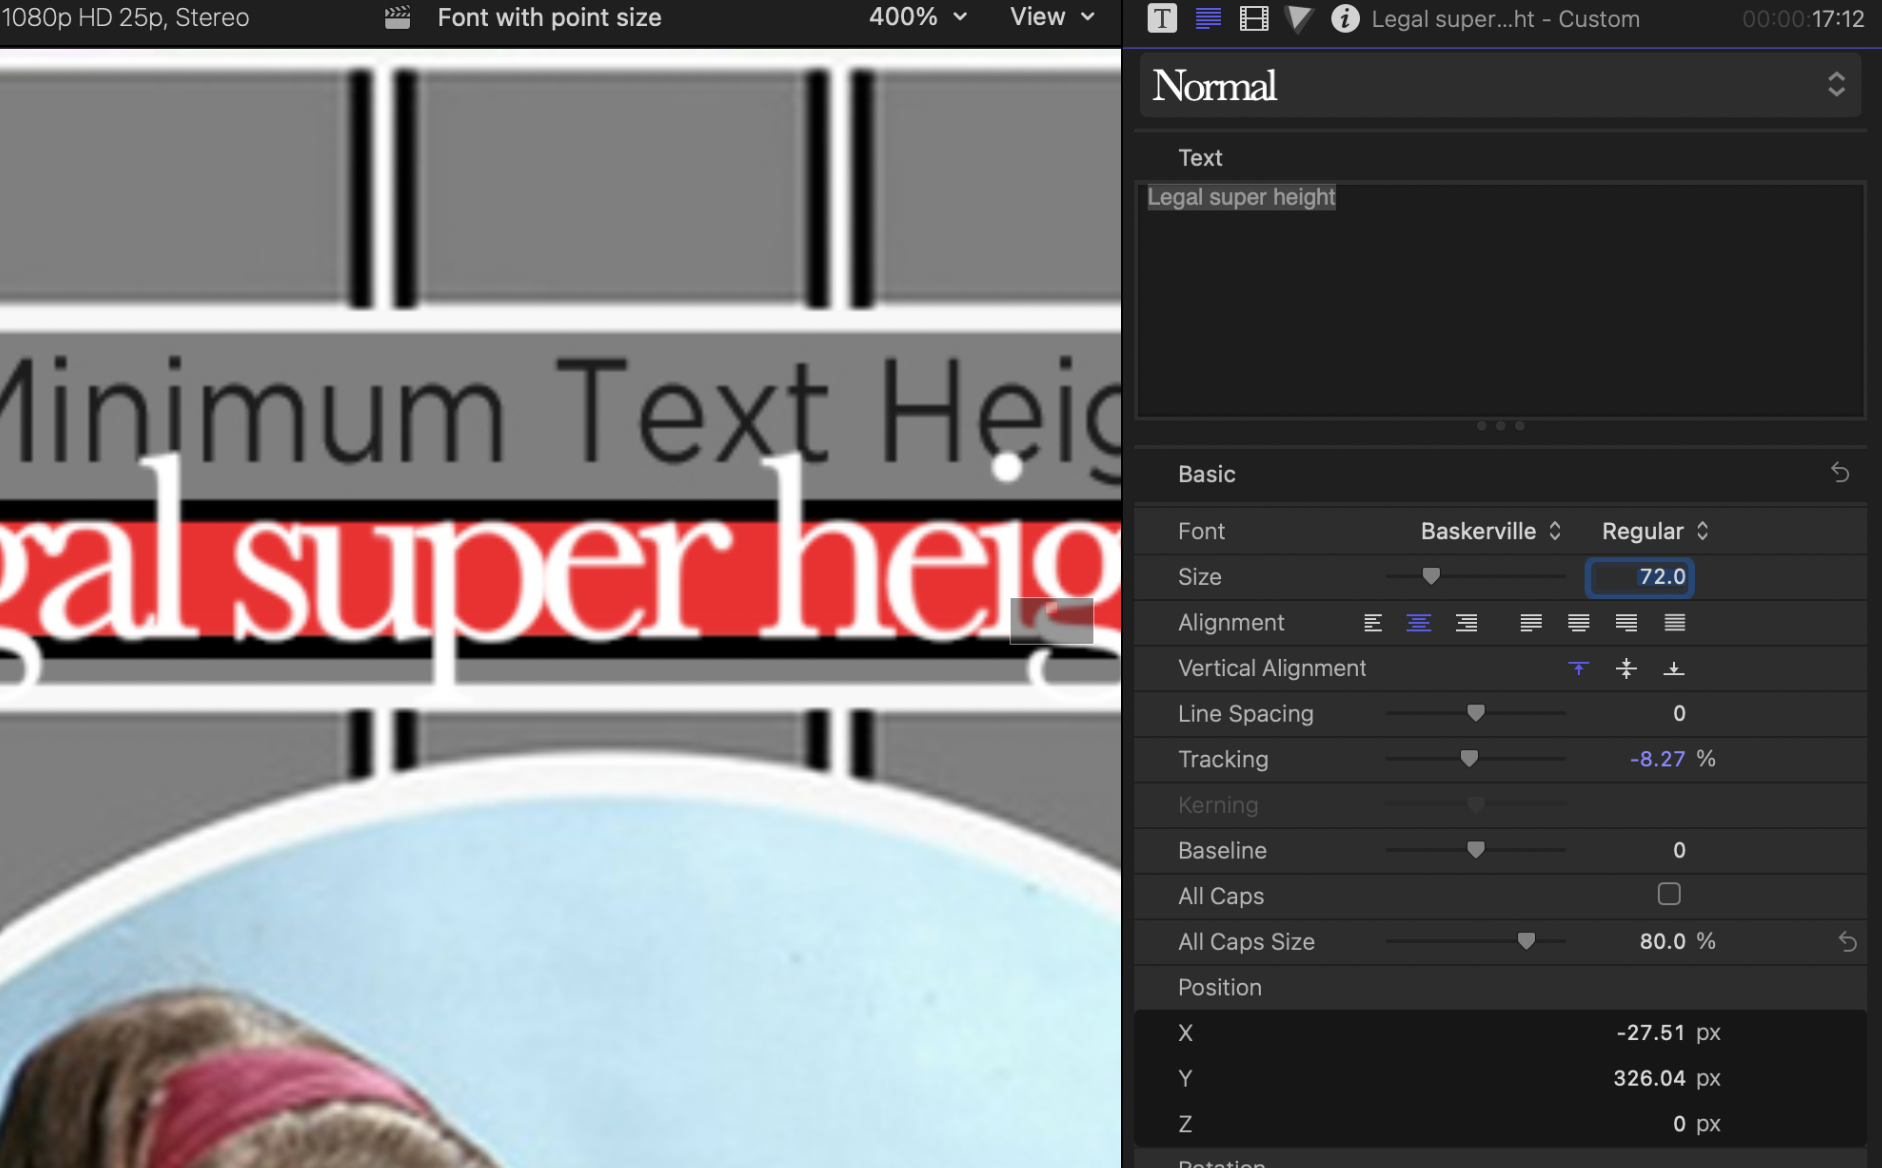Click inside the Legal super height text box

point(1500,300)
